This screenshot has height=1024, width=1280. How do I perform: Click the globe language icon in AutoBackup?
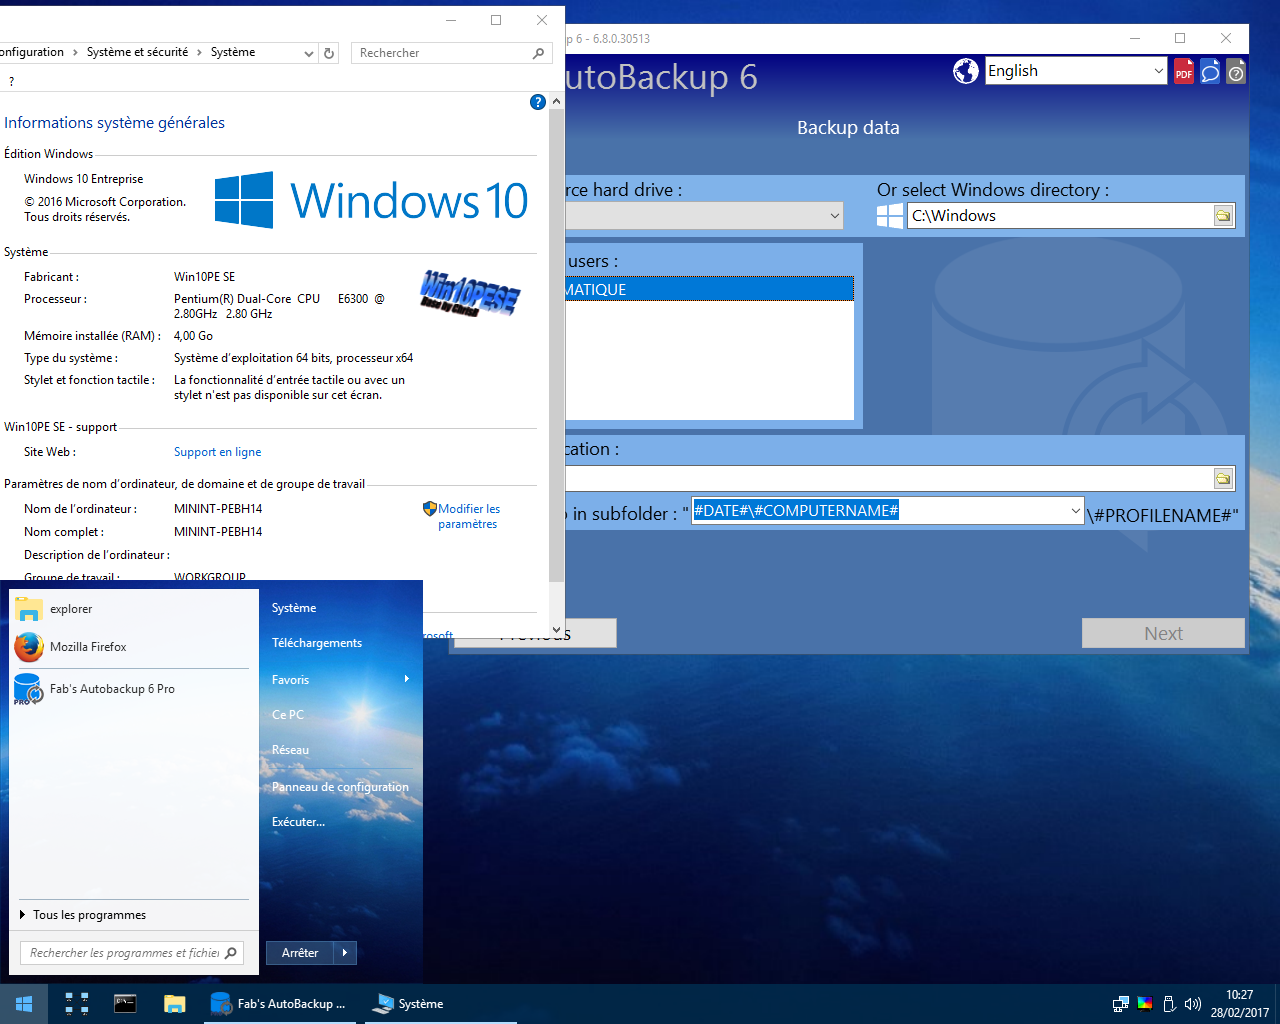click(x=966, y=71)
